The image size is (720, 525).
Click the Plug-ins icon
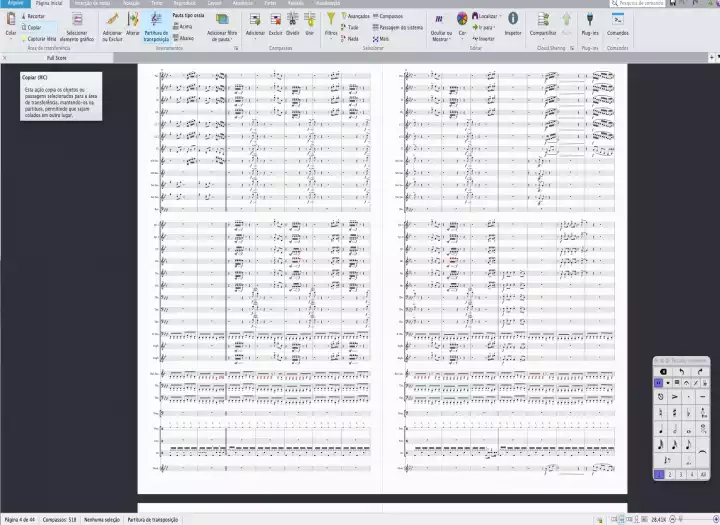coord(588,20)
